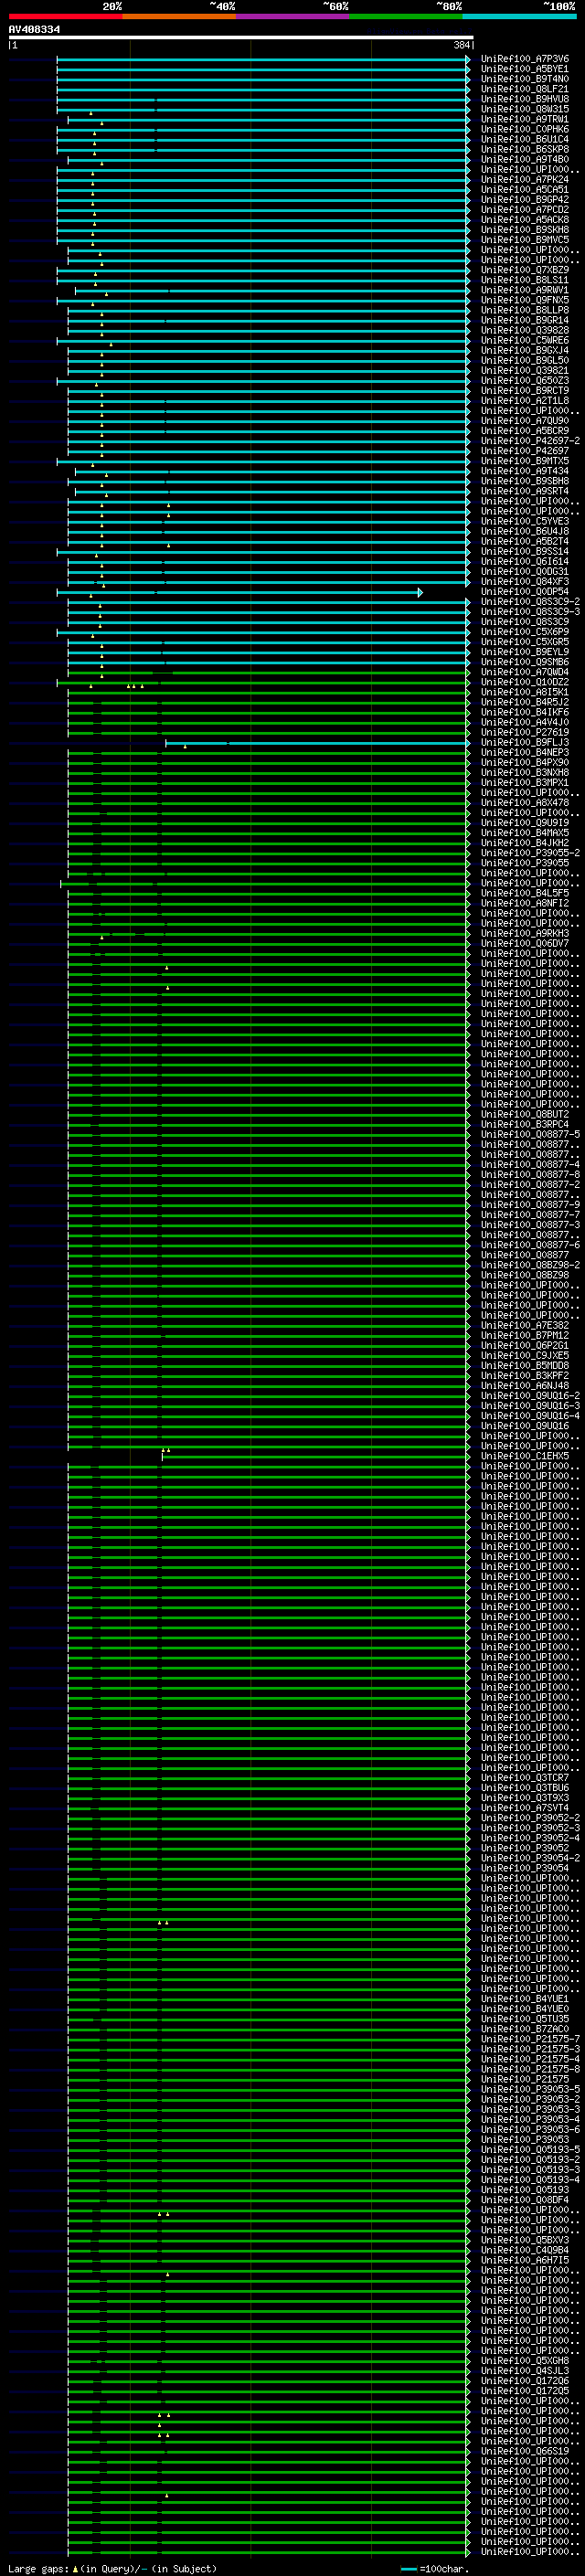585x2576 pixels.
Task: Pick the UniRef100_A9T4B0 label
Action: click(525, 159)
